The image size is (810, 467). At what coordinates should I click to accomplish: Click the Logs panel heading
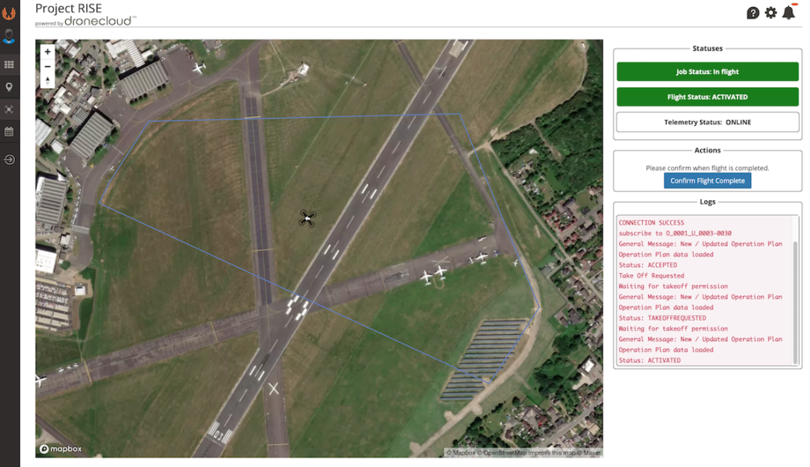pos(707,202)
